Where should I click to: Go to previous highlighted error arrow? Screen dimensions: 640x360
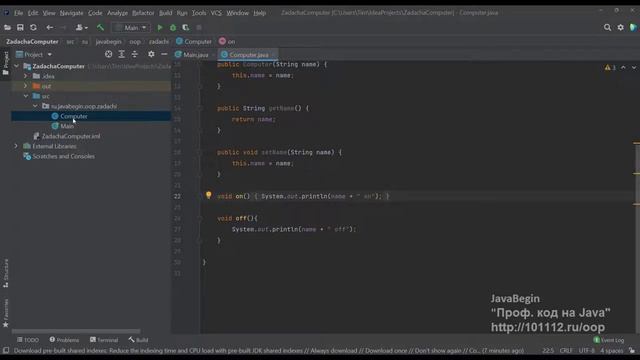click(623, 67)
